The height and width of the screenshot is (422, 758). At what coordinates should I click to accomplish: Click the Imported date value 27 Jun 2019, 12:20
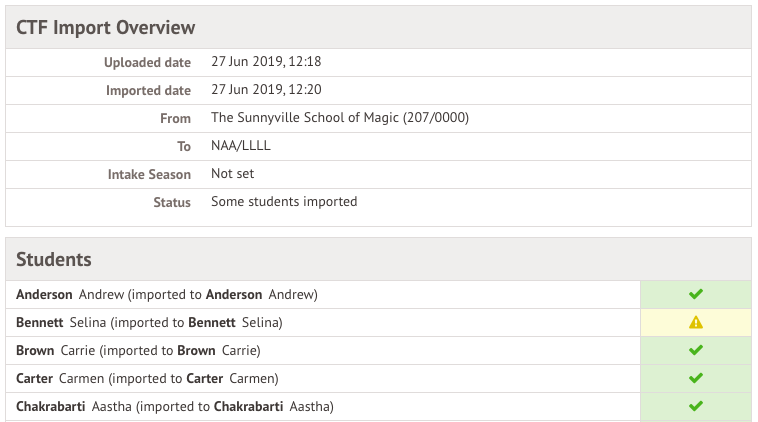[x=265, y=89]
